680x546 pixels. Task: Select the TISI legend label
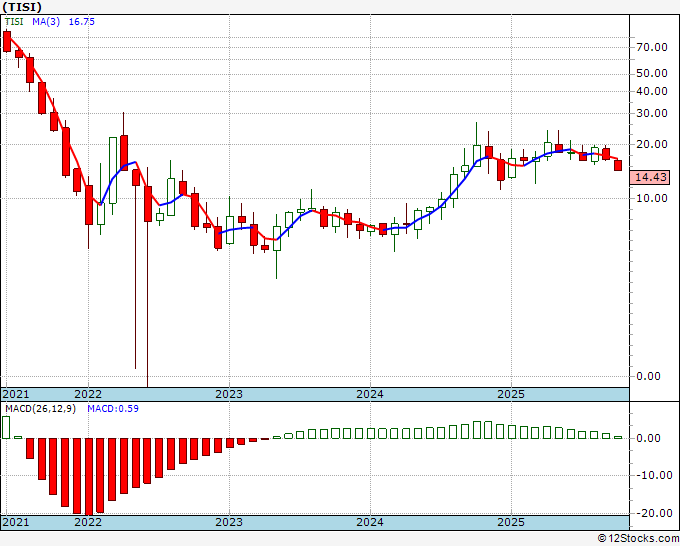click(x=14, y=22)
